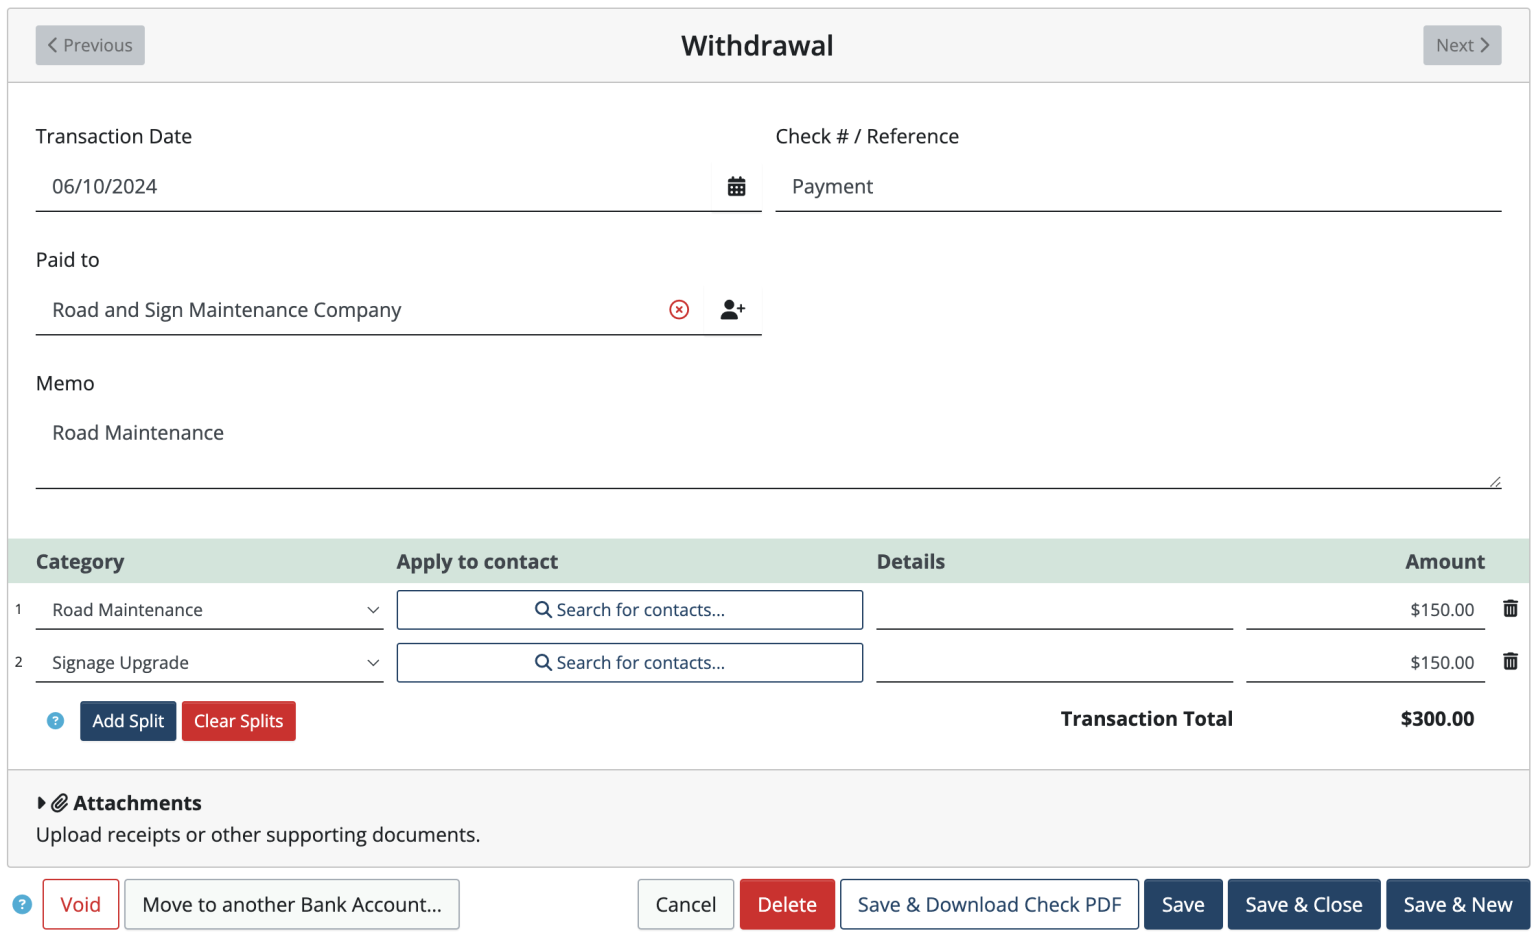Click the paperclip Attachments icon
Image resolution: width=1536 pixels, height=944 pixels.
(x=60, y=803)
